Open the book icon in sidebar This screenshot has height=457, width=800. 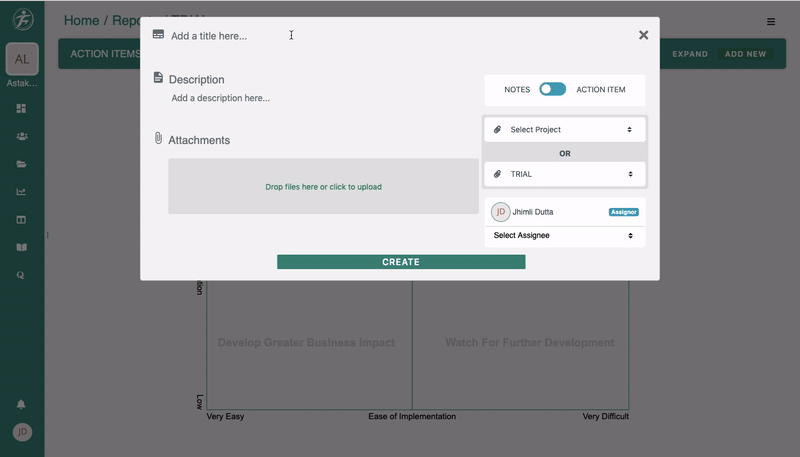tap(21, 247)
